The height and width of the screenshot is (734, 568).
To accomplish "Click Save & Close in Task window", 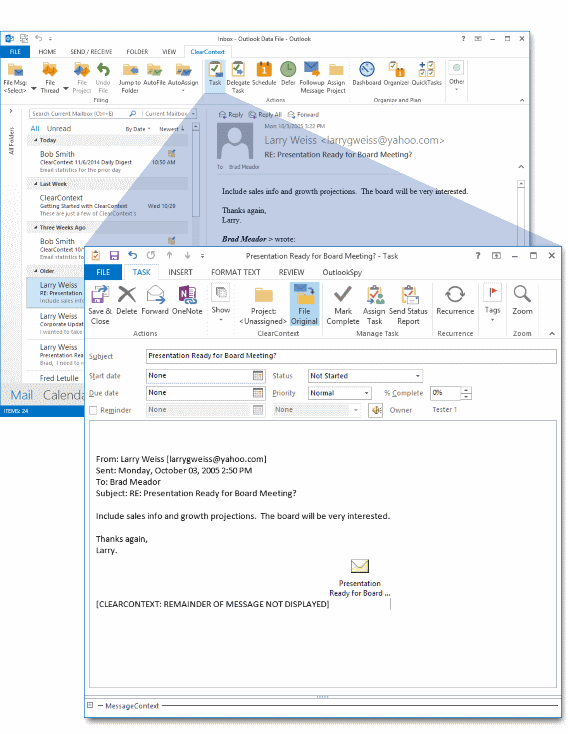I will click(x=100, y=305).
